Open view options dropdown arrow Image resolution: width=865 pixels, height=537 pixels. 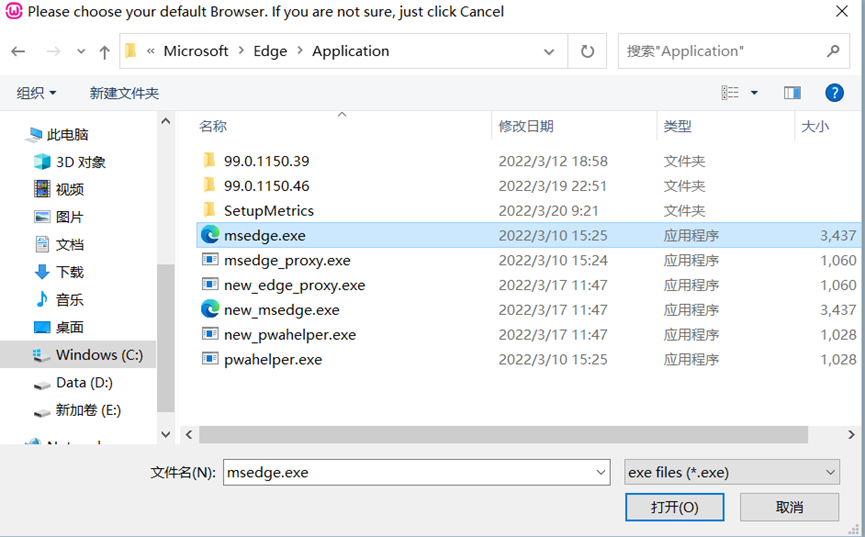(754, 93)
